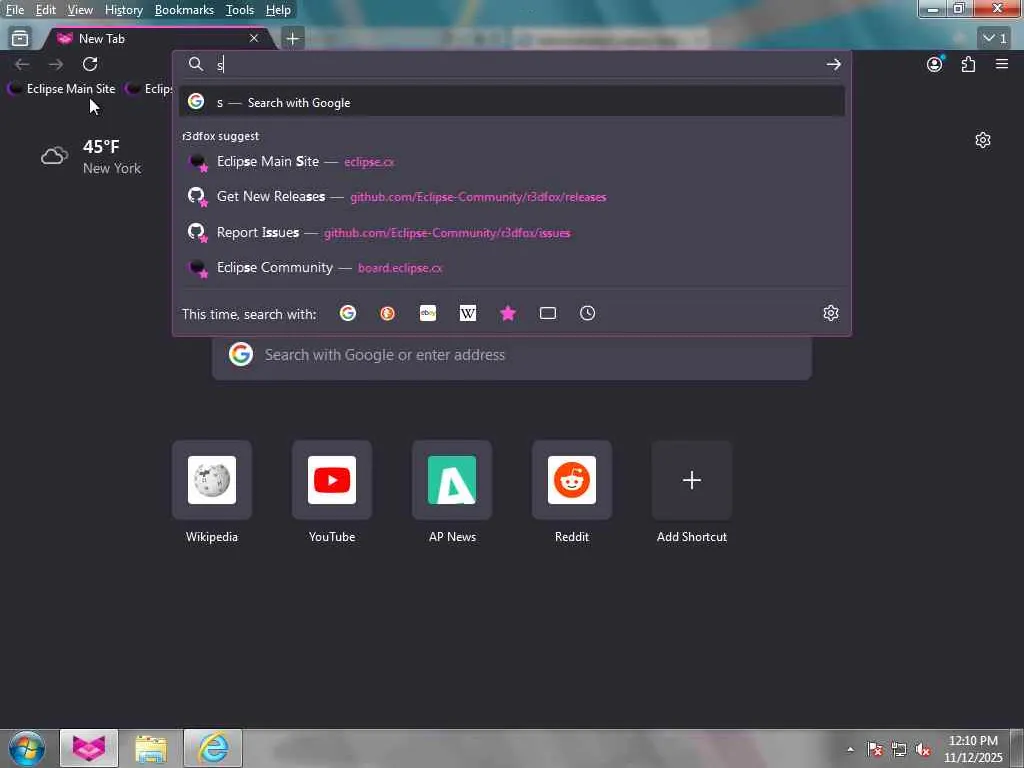Open Eclipse Community suggestion board.eclipse.cx
This screenshot has height=768, width=1024.
(x=512, y=268)
